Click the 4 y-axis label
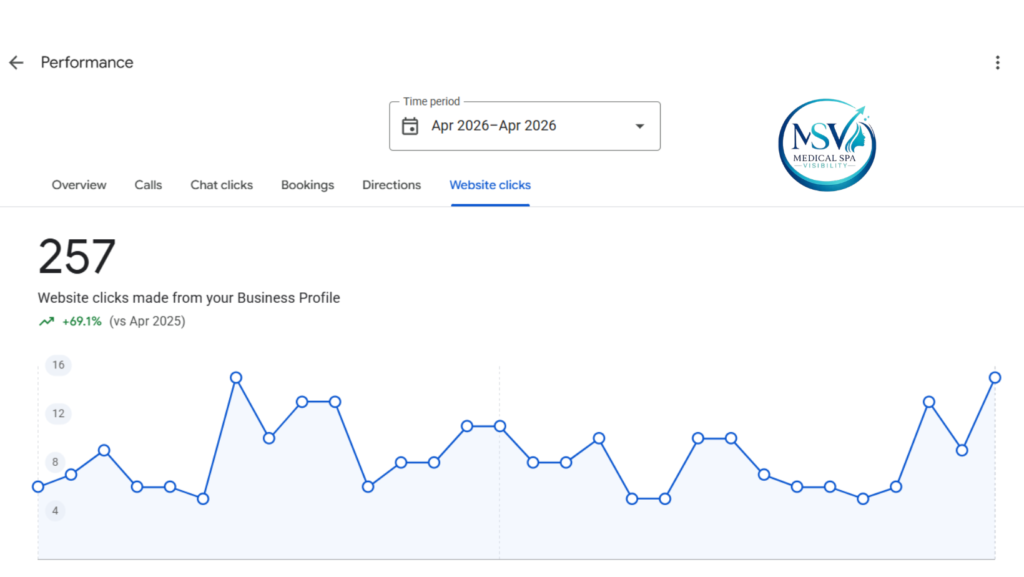1024x577 pixels. click(x=55, y=510)
